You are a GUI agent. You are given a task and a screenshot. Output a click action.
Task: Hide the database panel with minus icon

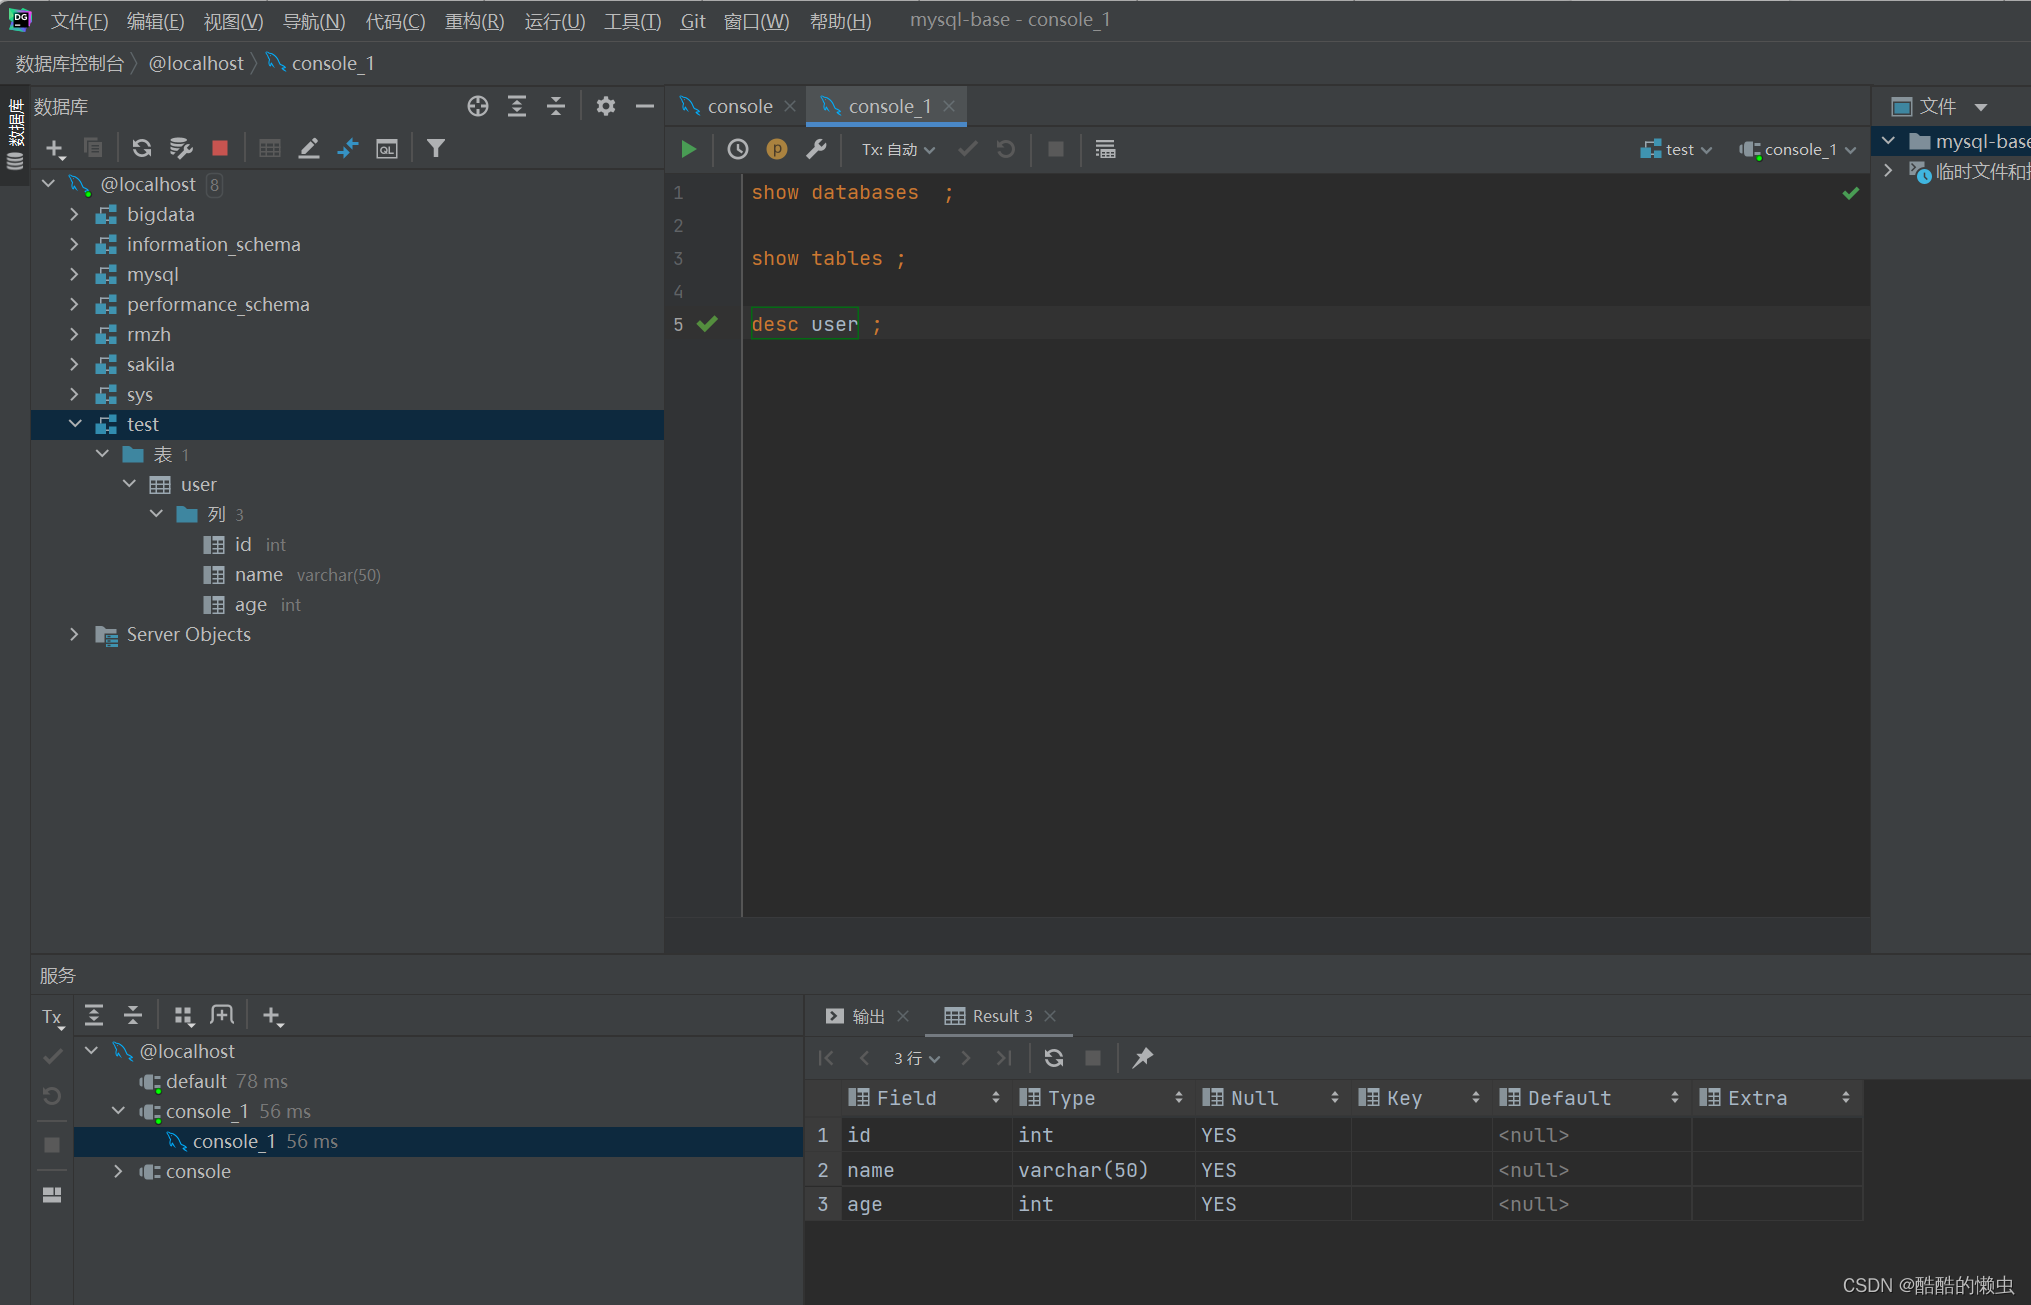645,106
